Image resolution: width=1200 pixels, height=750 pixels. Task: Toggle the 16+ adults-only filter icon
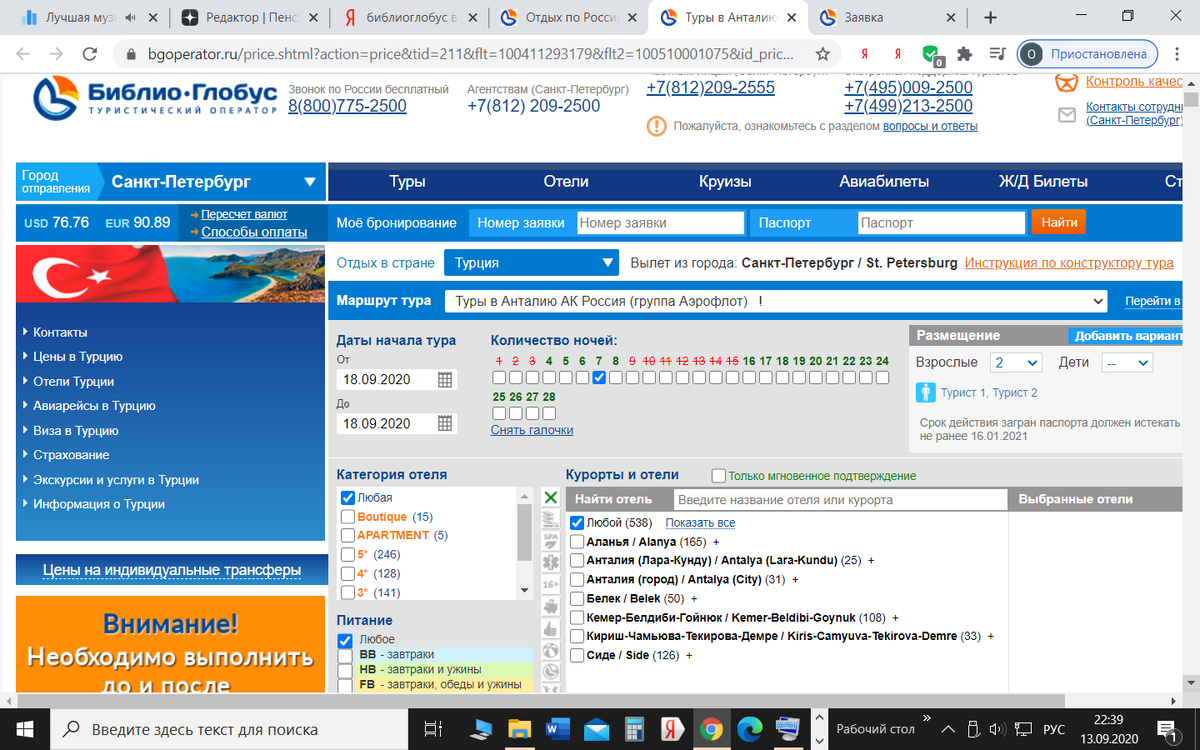(x=550, y=585)
